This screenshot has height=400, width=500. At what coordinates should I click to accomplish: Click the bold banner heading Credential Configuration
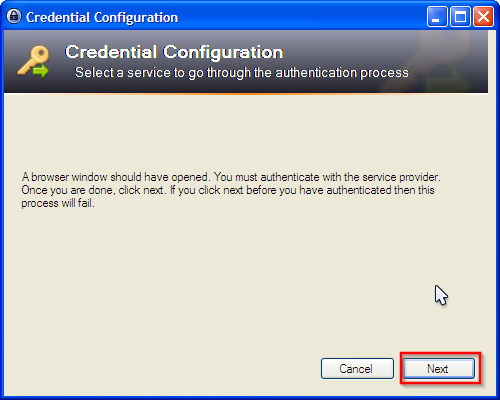[174, 52]
